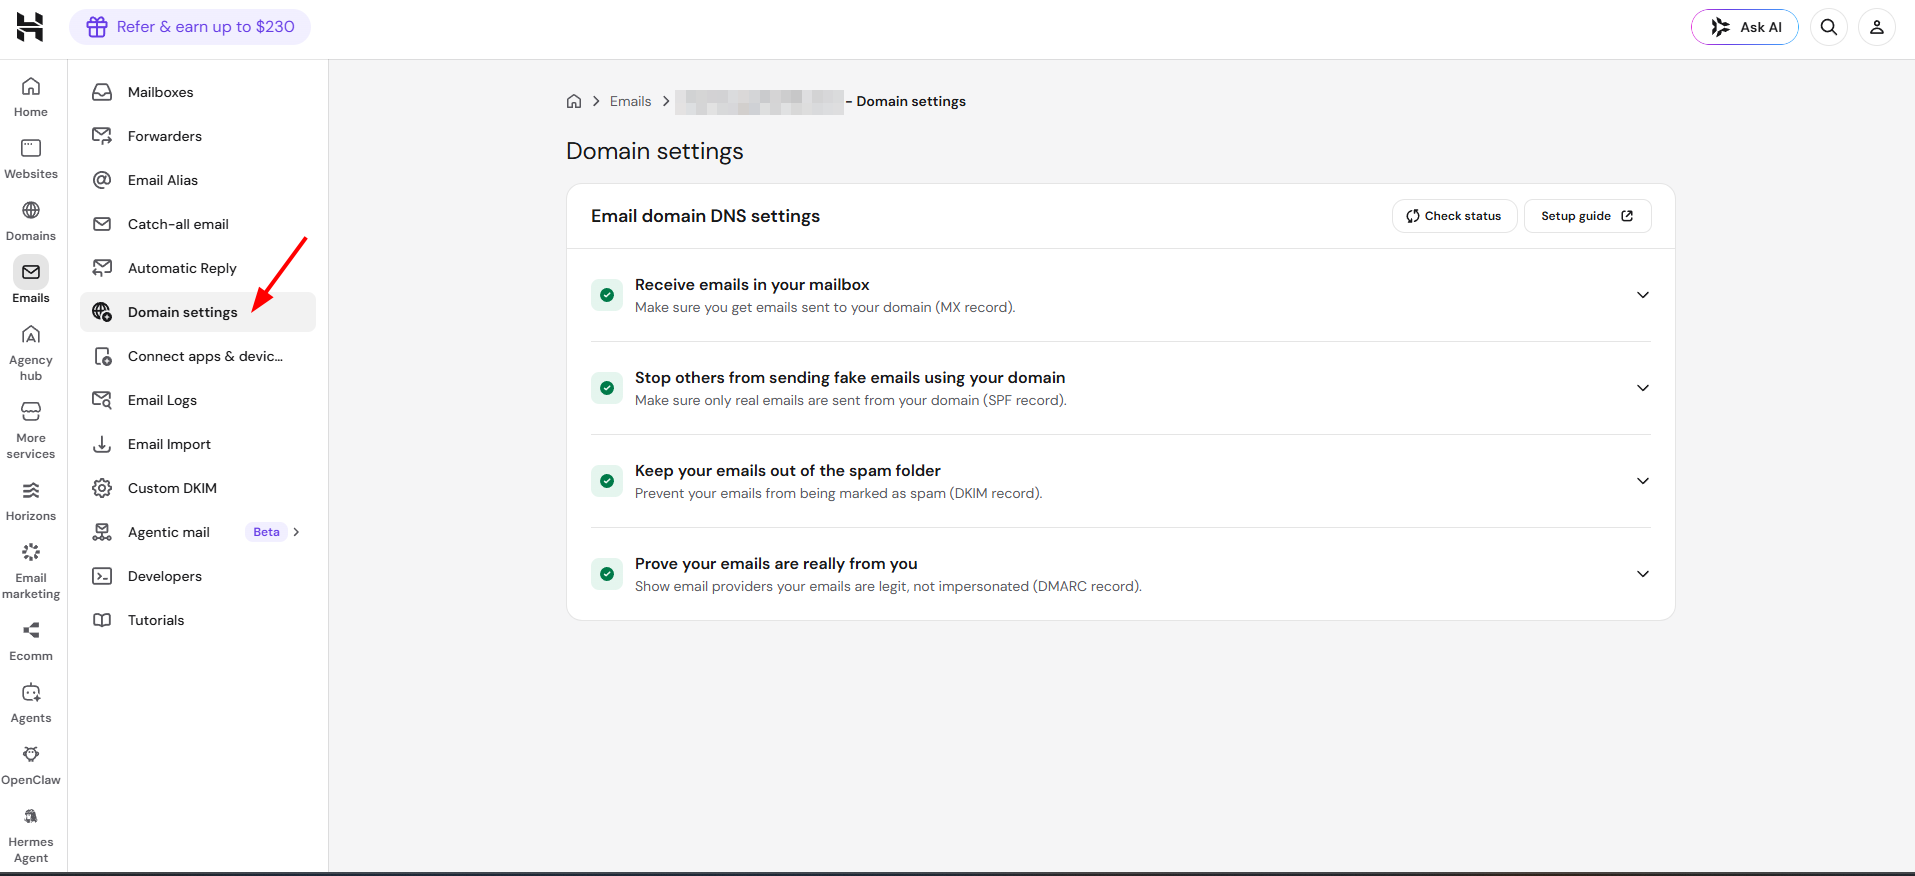Click the Hostinger logo
The width and height of the screenshot is (1915, 876).
[30, 27]
